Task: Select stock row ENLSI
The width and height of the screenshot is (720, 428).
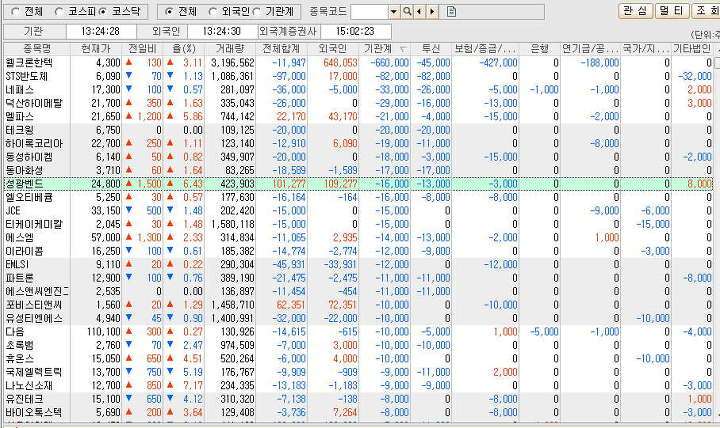Action: (358, 265)
